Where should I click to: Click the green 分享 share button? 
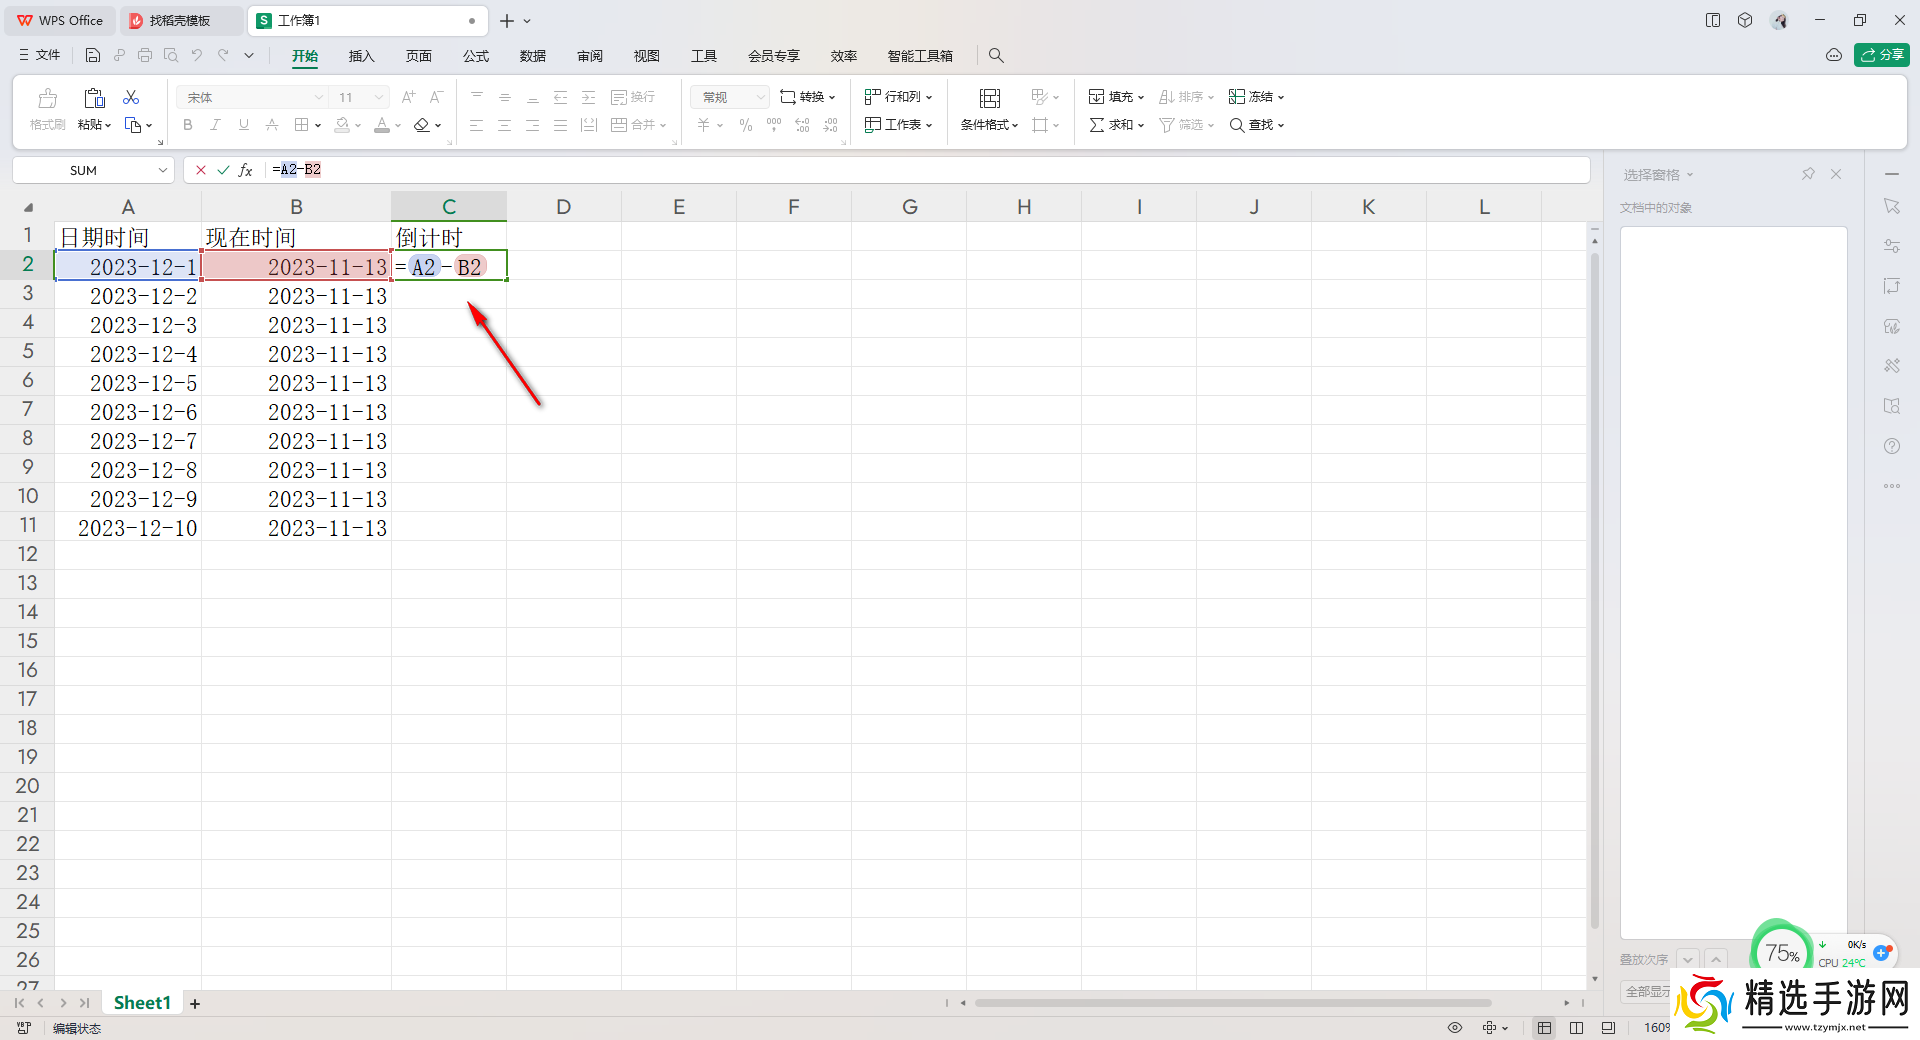[1881, 55]
